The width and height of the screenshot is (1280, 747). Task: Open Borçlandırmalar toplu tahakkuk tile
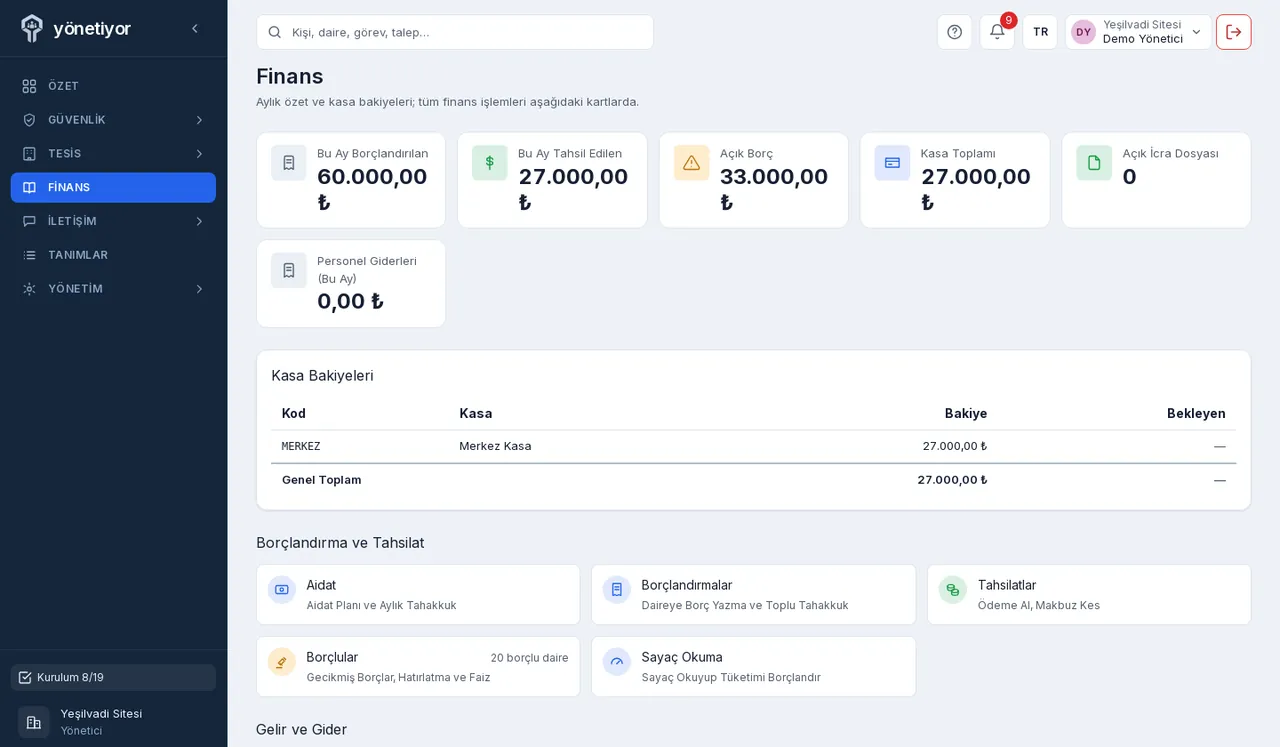(753, 595)
